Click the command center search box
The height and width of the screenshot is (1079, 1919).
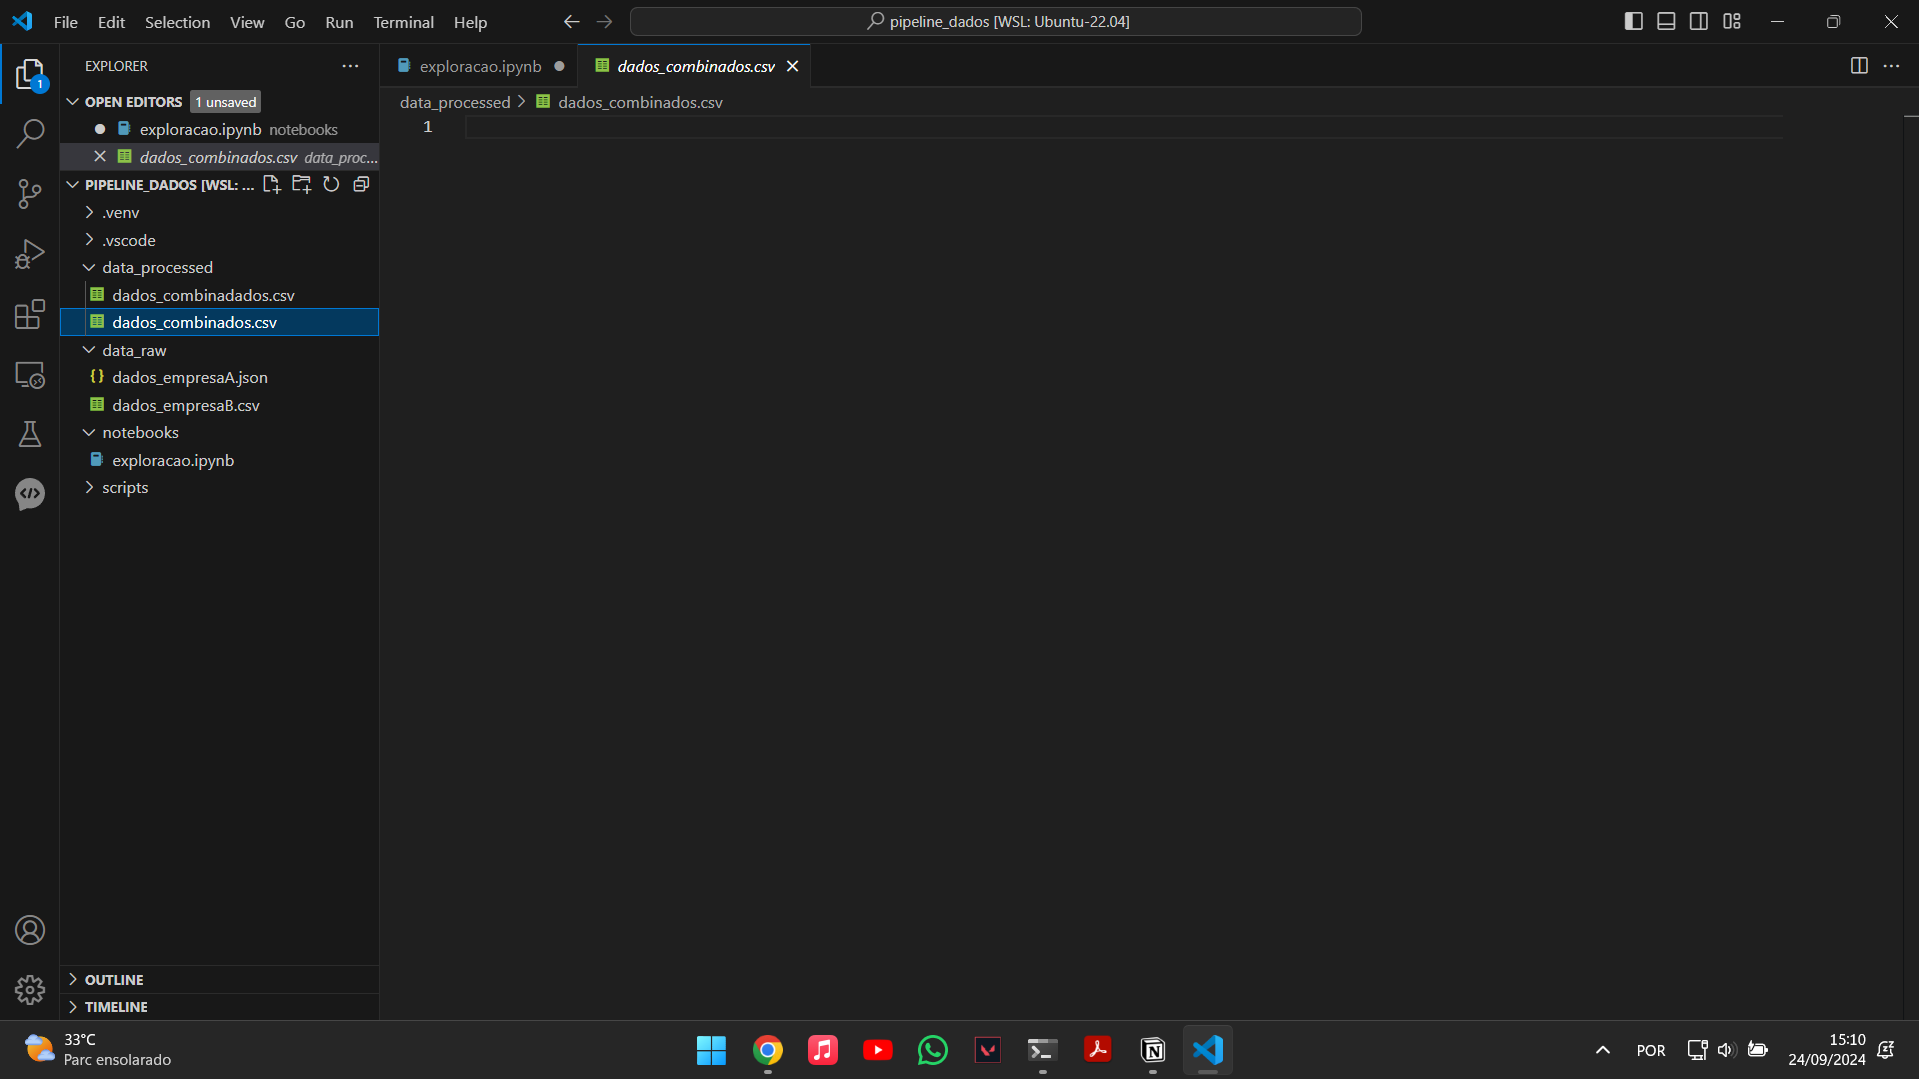point(995,22)
